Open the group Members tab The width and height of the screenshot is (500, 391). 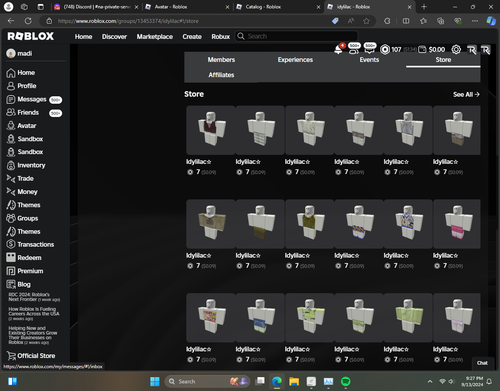tap(221, 60)
